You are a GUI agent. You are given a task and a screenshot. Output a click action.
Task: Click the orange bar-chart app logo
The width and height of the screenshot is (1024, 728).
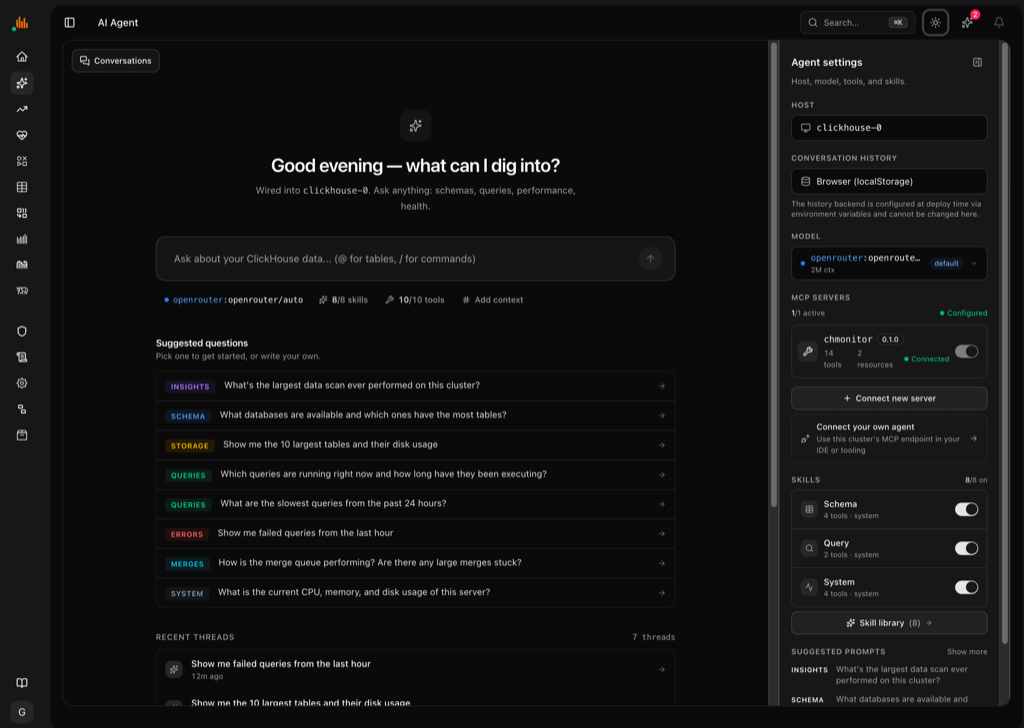coord(22,24)
